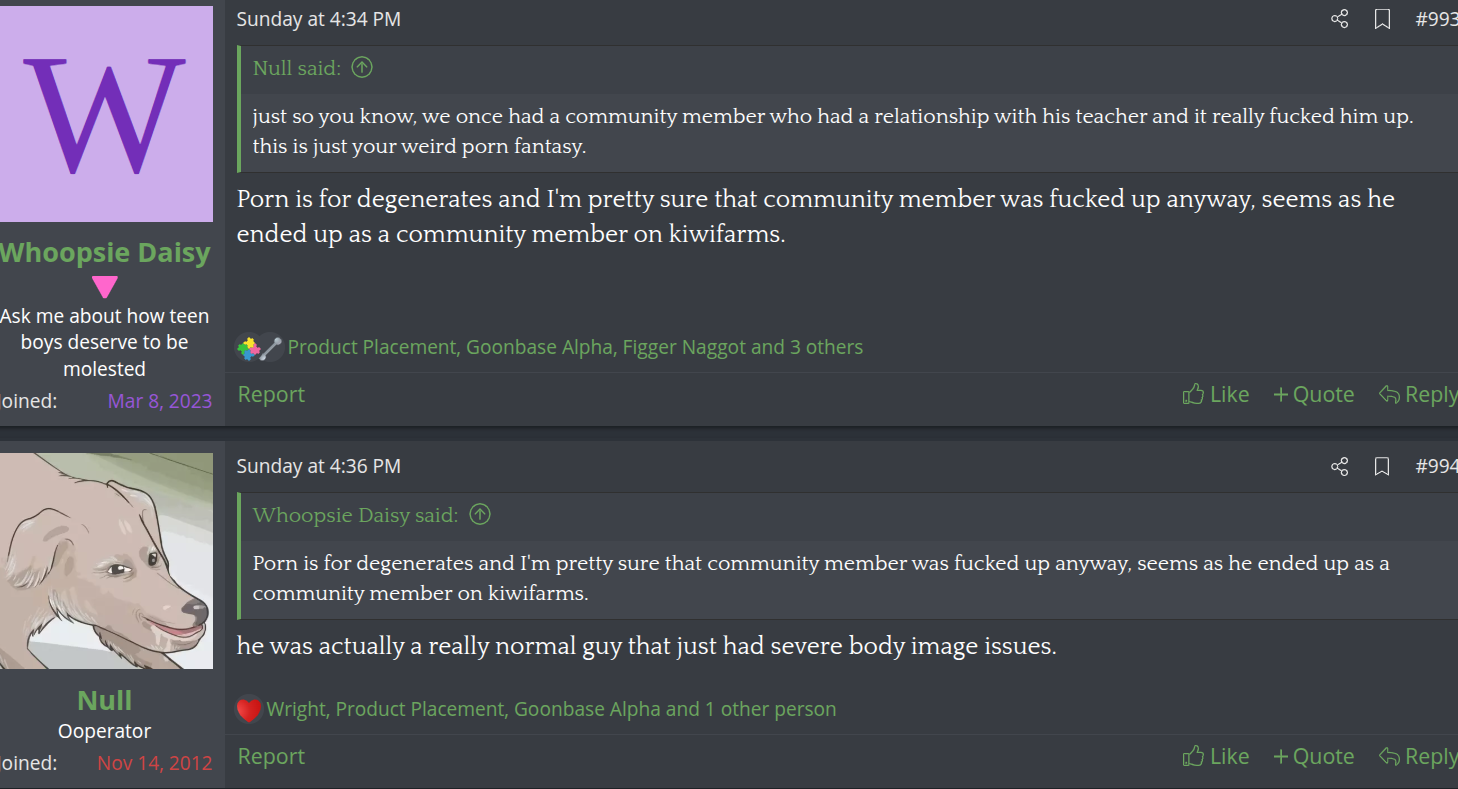Quote post #993

click(x=1313, y=395)
